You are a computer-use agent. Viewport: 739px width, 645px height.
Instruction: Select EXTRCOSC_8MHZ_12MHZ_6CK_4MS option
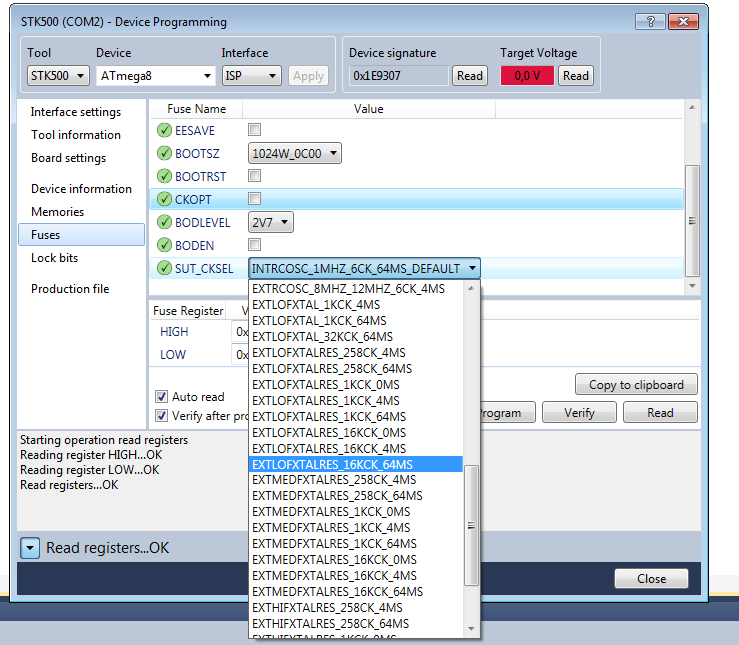356,288
